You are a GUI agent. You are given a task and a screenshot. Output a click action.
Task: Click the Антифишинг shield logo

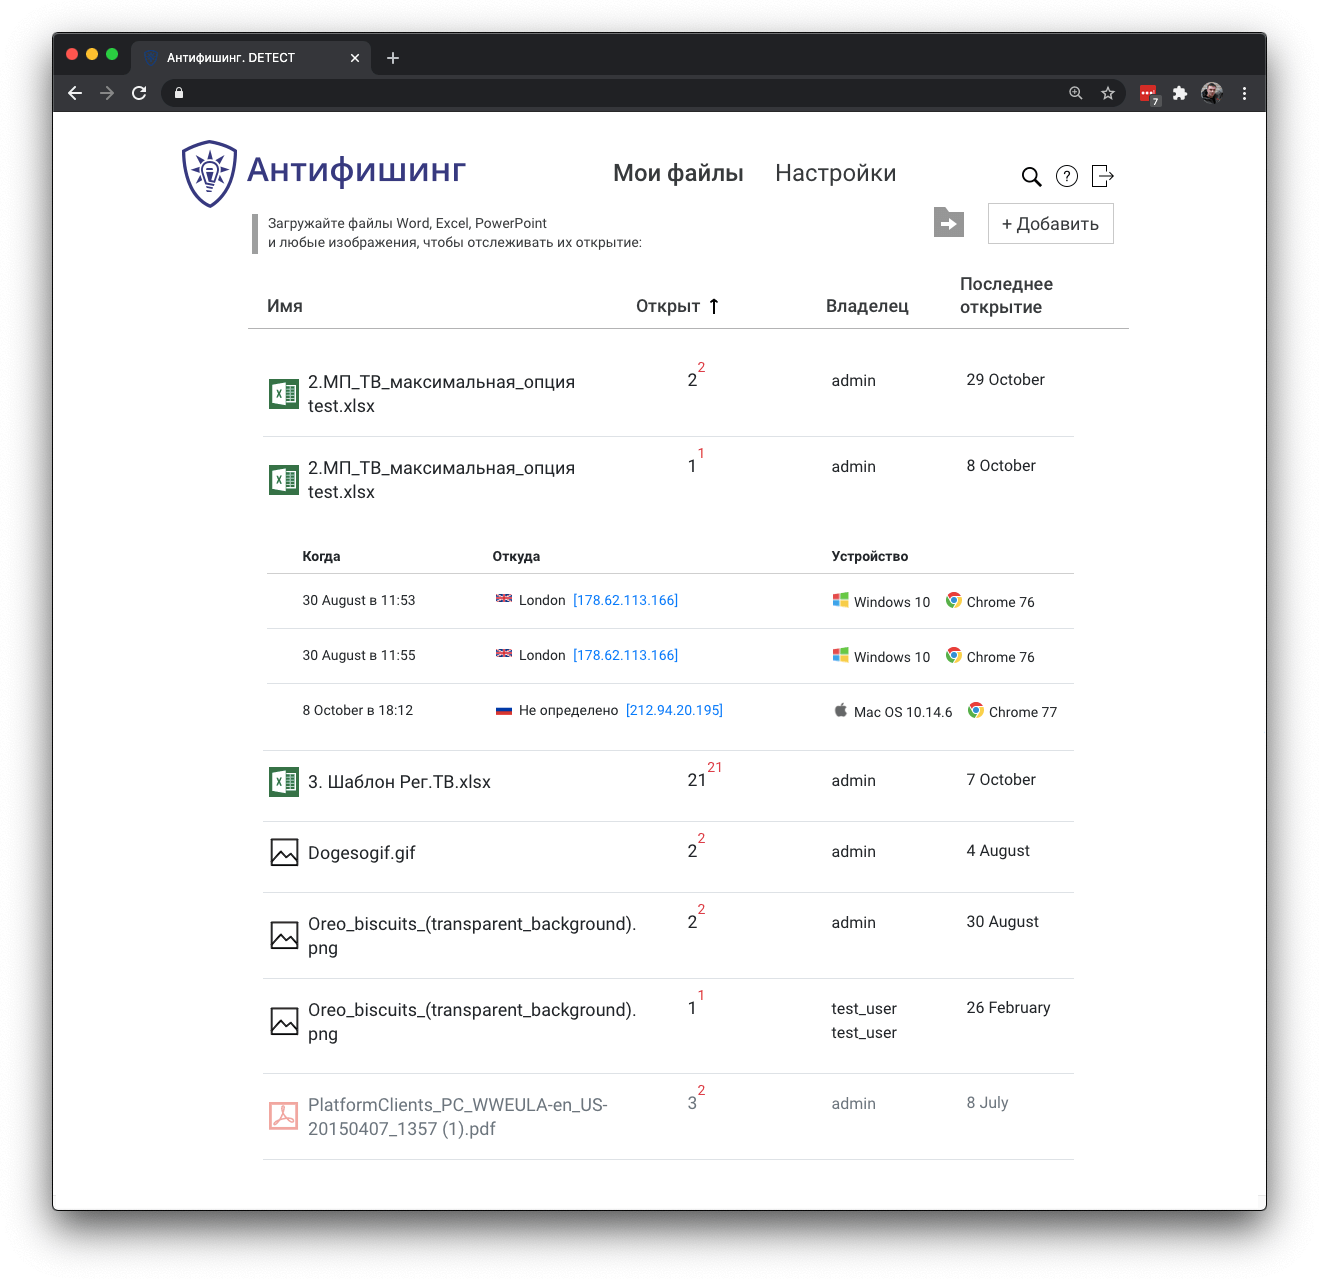click(x=209, y=174)
